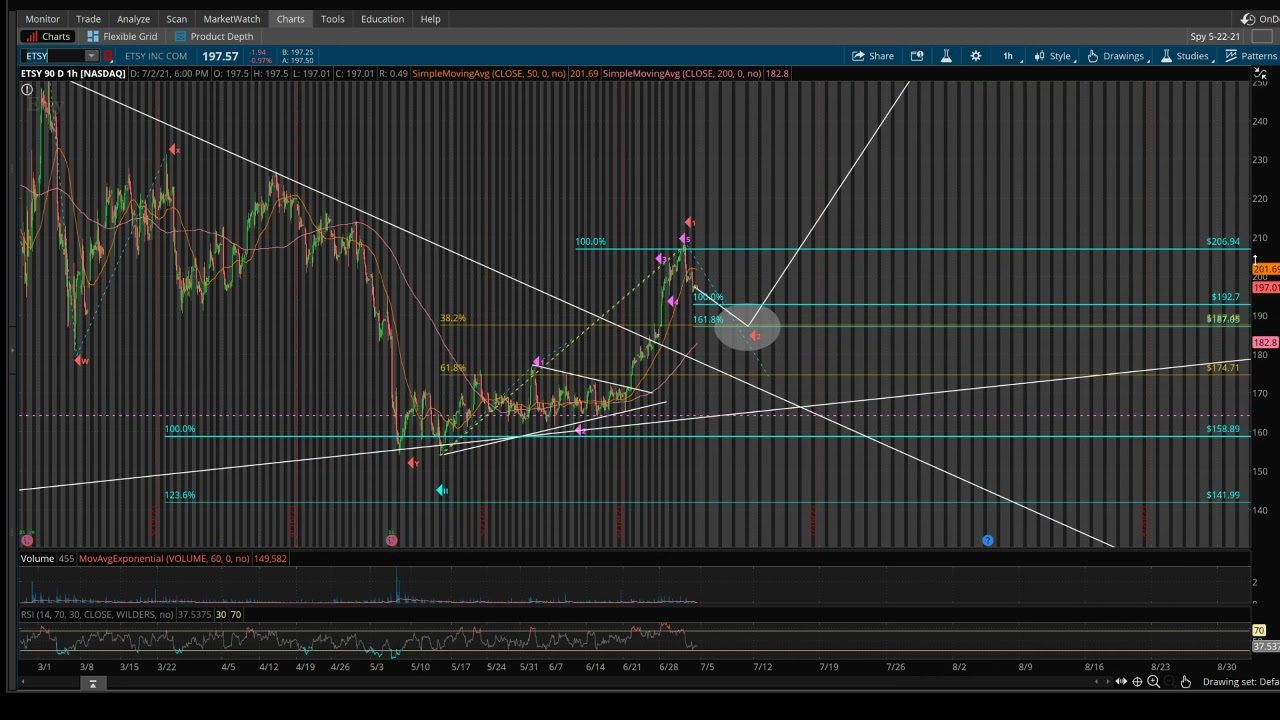Toggle the chart info exclamation icon

[x=27, y=90]
